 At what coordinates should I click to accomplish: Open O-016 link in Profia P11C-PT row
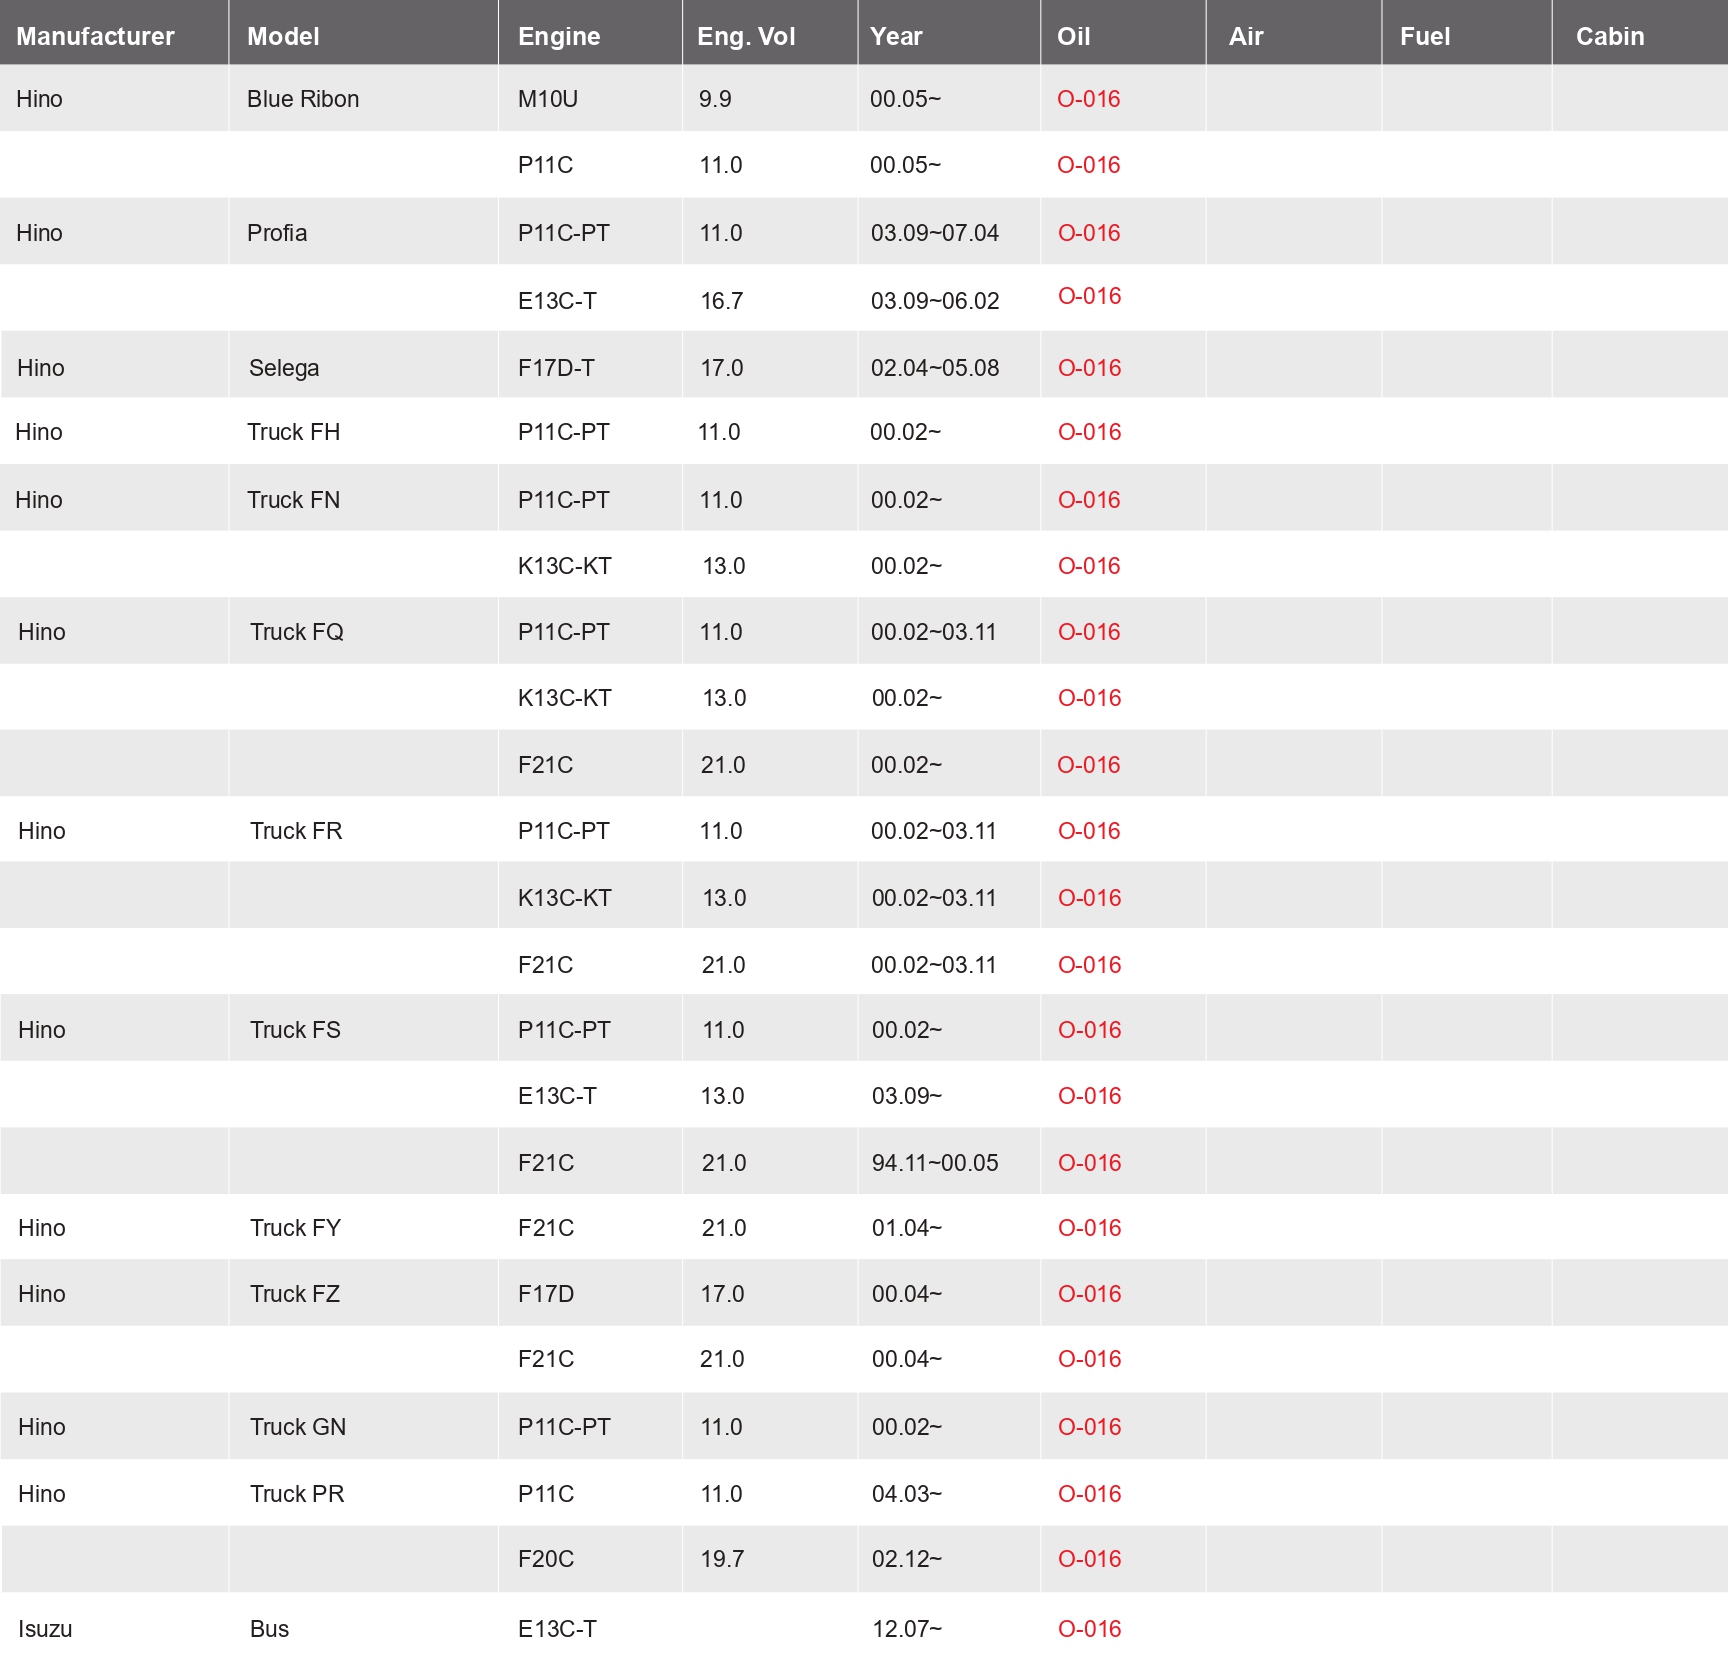(1089, 233)
